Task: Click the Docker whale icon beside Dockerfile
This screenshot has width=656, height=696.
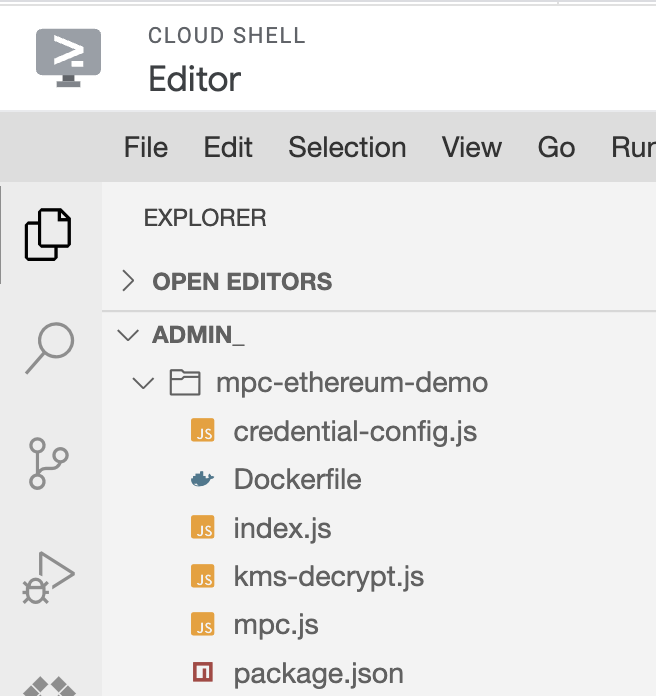Action: pyautogui.click(x=202, y=479)
